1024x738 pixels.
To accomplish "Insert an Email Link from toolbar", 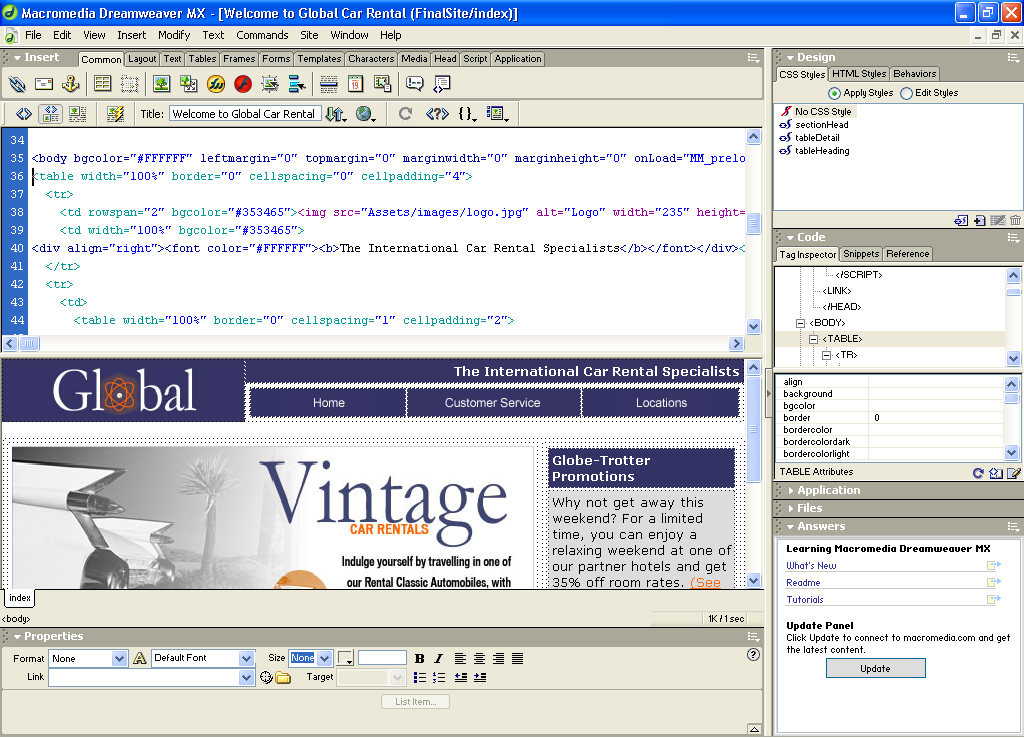I will [44, 84].
